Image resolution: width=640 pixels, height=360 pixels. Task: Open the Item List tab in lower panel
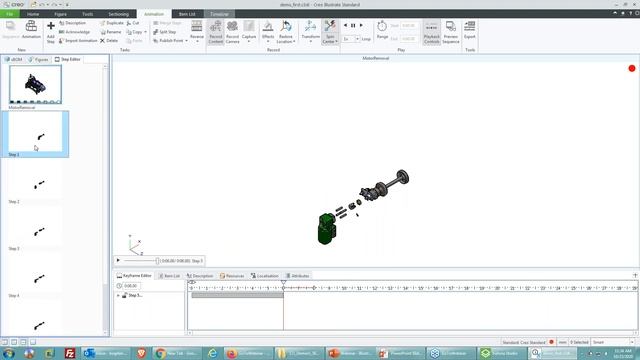[x=169, y=276]
